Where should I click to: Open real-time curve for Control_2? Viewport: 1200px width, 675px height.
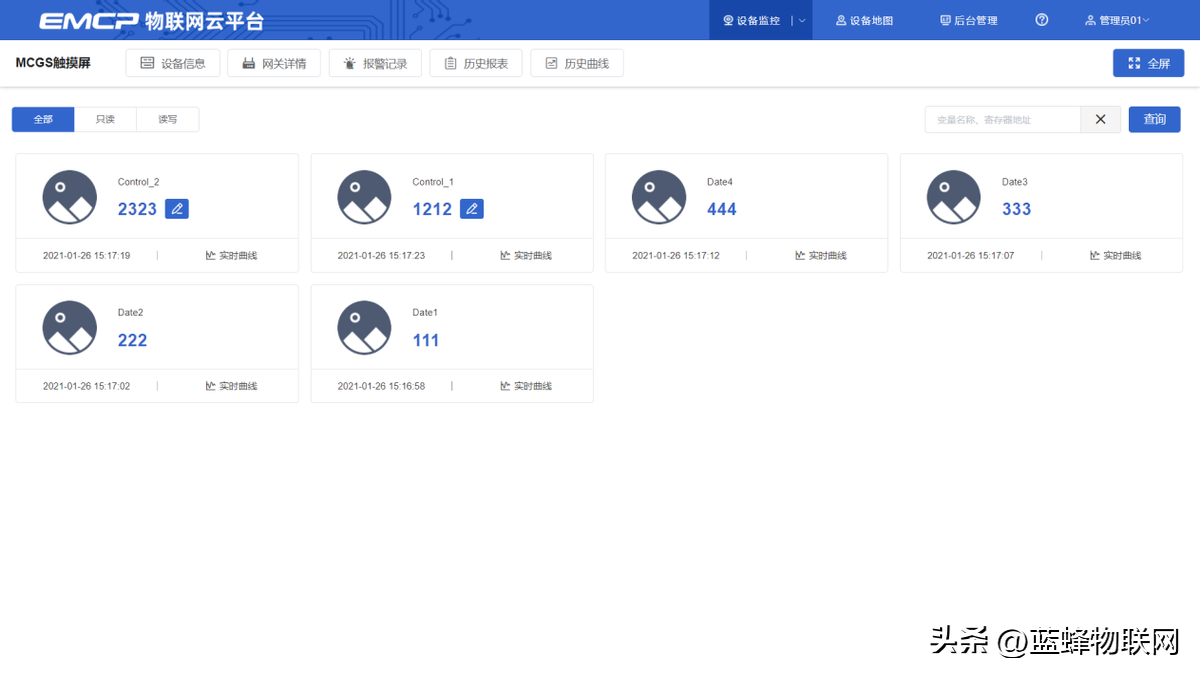coord(232,256)
